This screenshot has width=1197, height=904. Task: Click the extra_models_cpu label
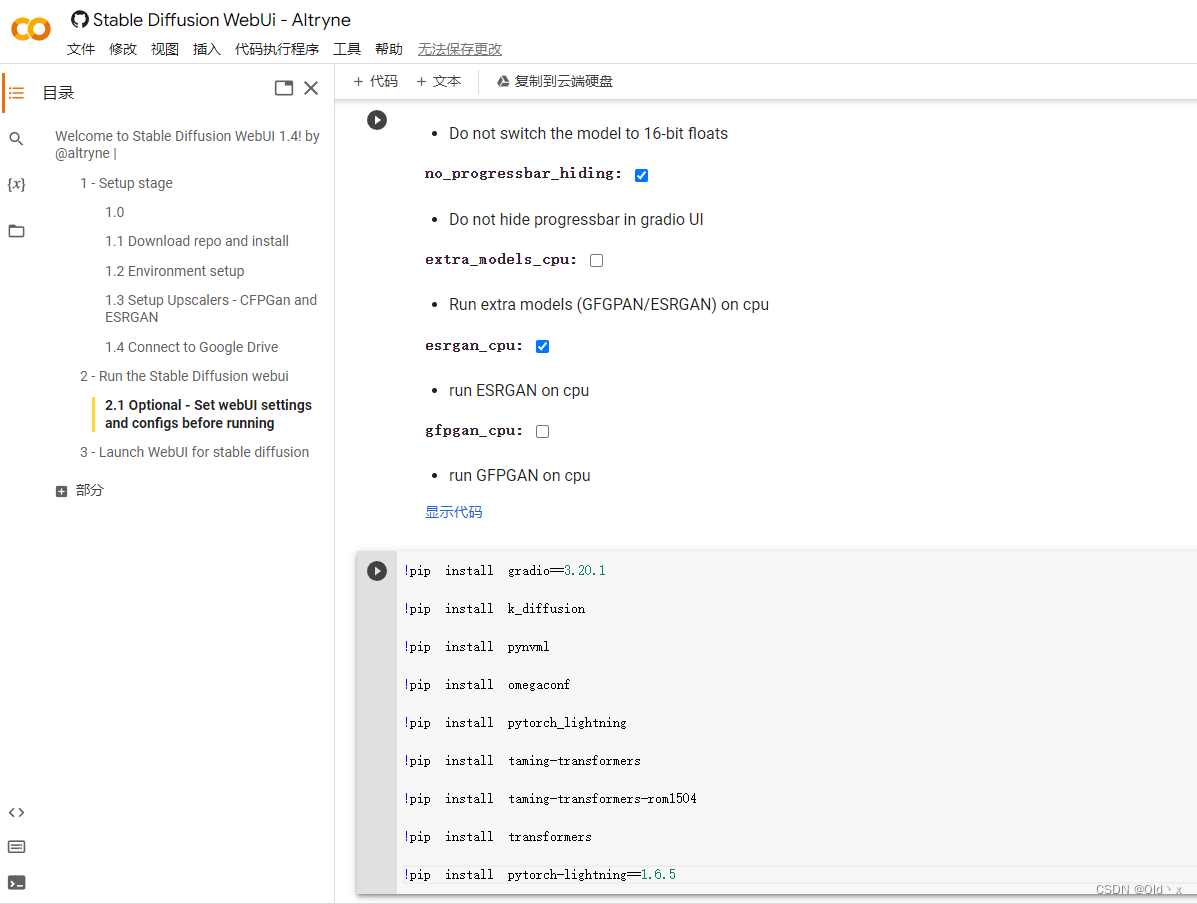tap(501, 260)
